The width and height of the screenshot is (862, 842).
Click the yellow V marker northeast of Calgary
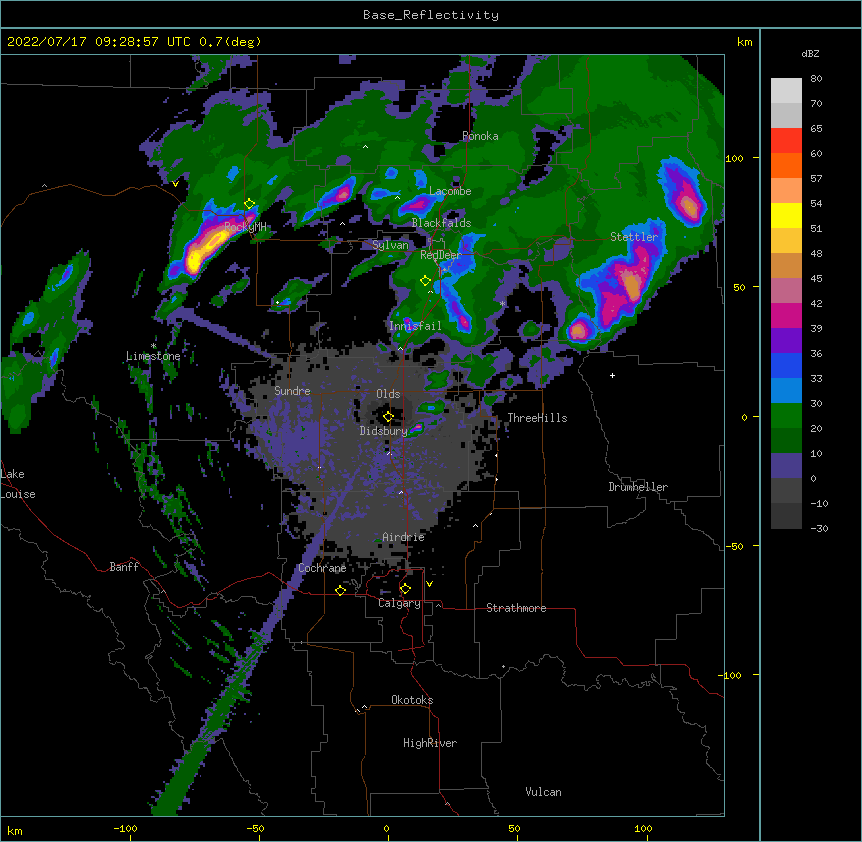coord(429,584)
